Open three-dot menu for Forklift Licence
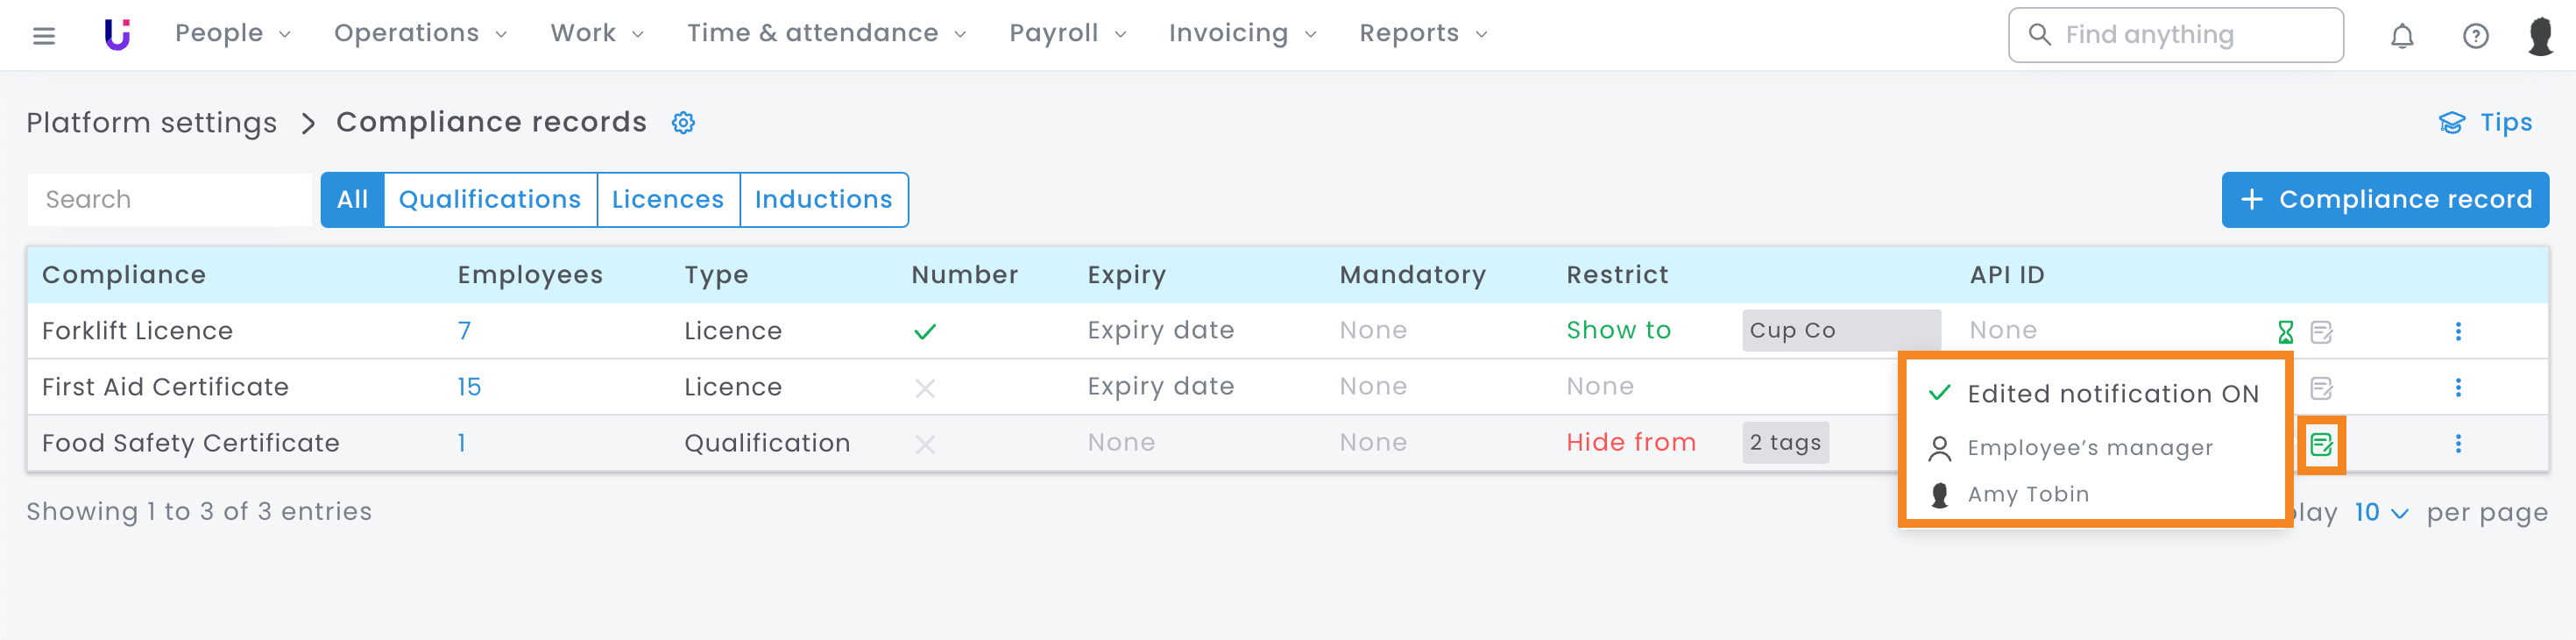The width and height of the screenshot is (2576, 640). pos(2458,331)
